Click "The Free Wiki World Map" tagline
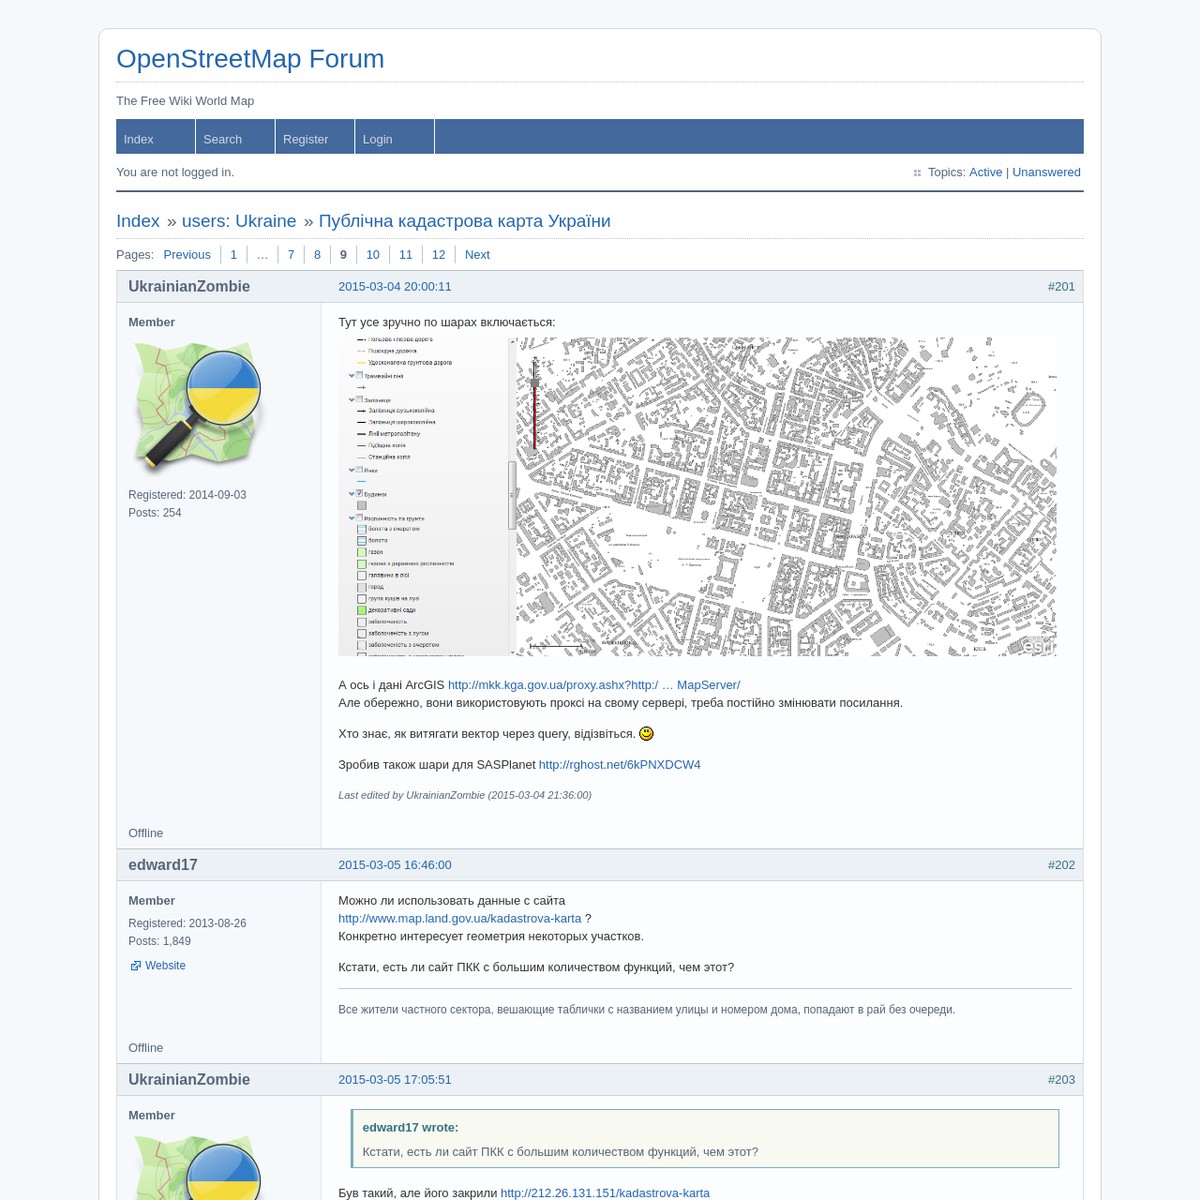The width and height of the screenshot is (1200, 1200). [x=185, y=101]
